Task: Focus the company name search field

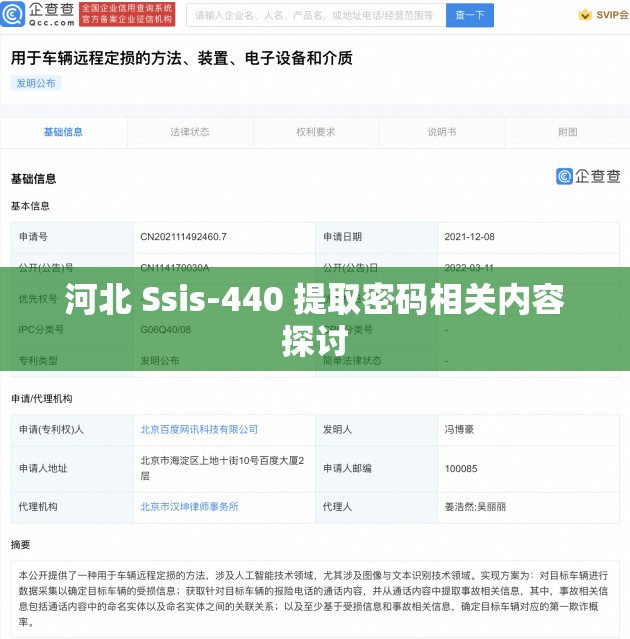Action: pyautogui.click(x=316, y=15)
